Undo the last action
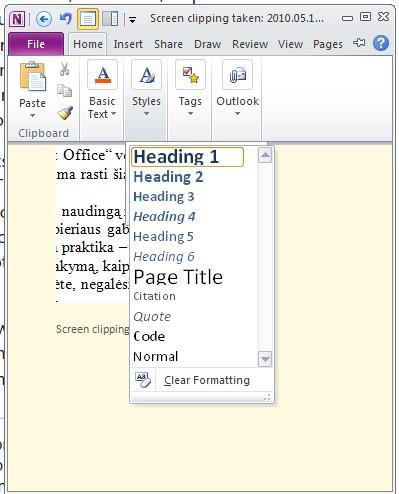This screenshot has width=399, height=494. point(66,18)
